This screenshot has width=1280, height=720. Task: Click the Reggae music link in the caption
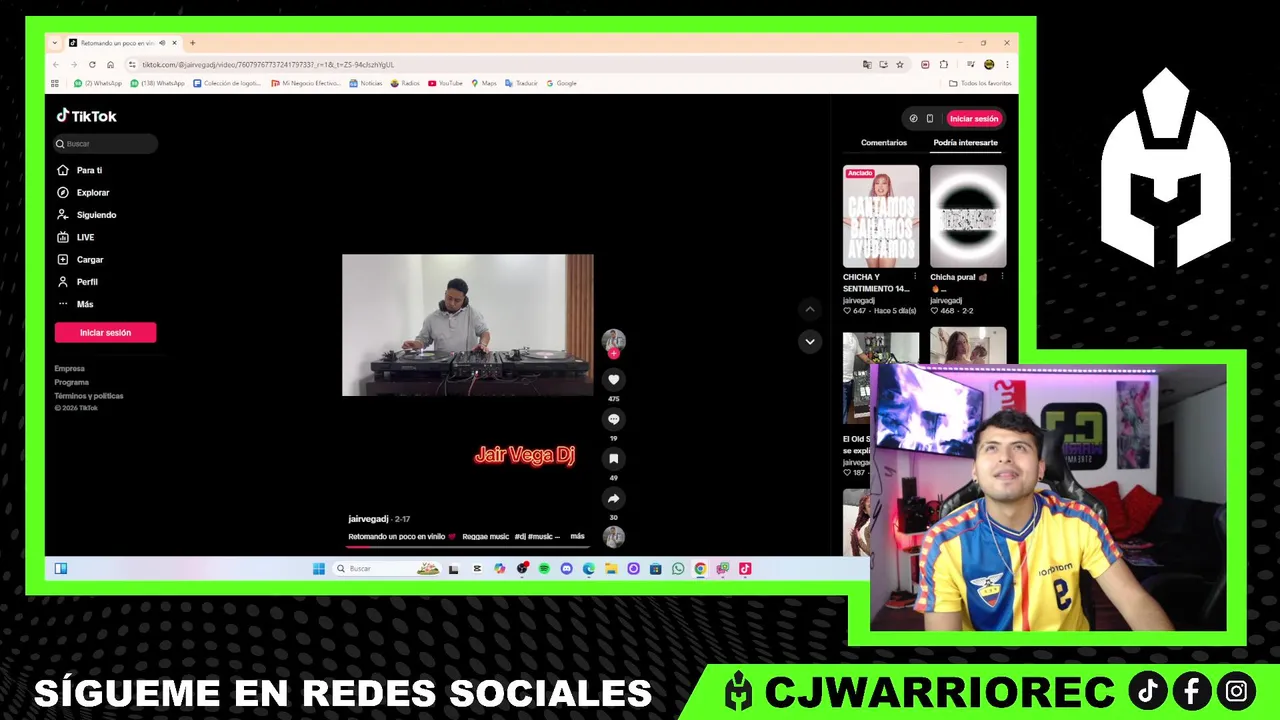484,537
